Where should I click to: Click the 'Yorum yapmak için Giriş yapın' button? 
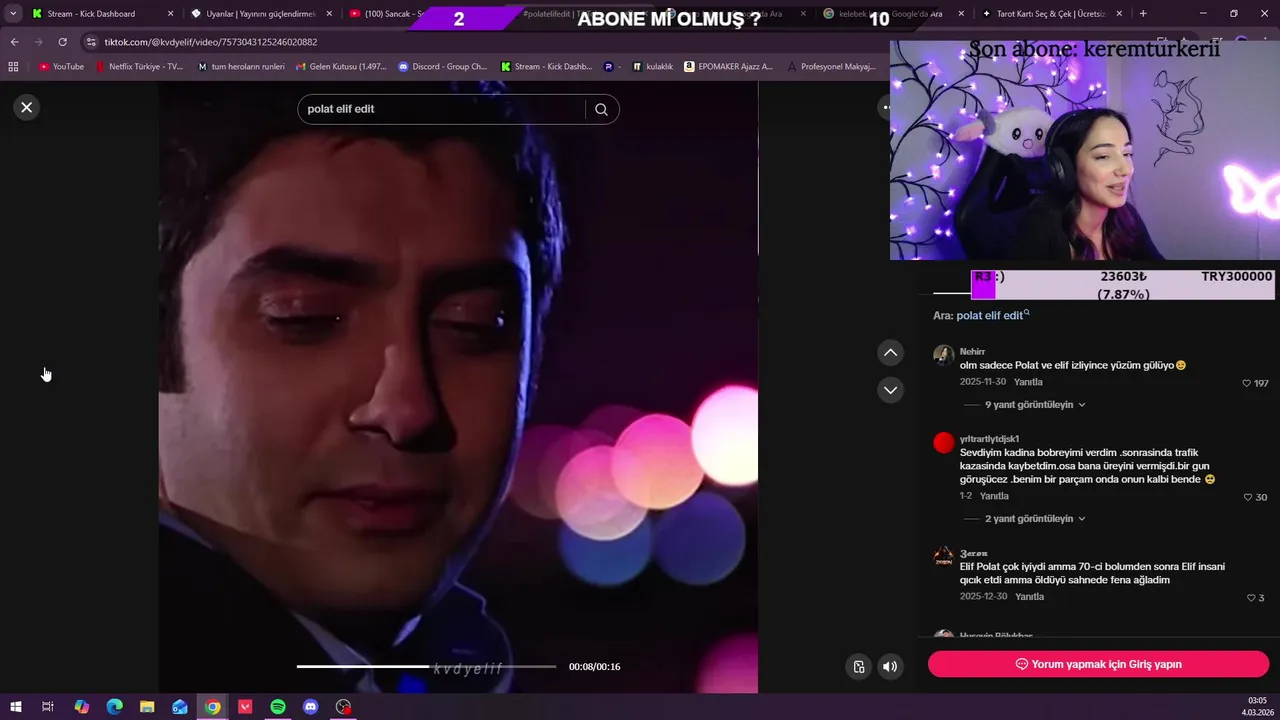(1098, 664)
